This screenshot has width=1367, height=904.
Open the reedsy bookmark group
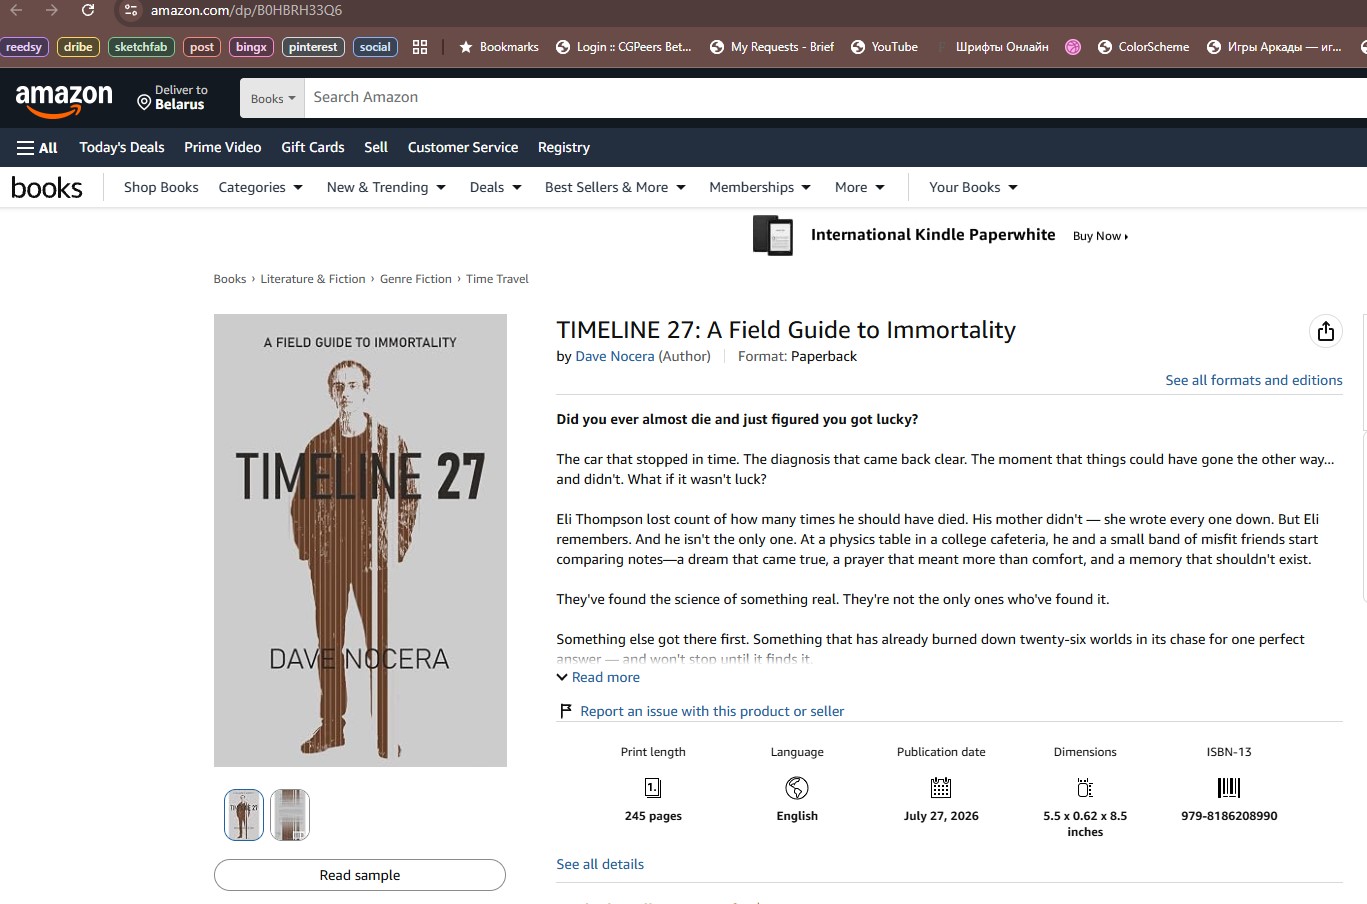[x=24, y=47]
